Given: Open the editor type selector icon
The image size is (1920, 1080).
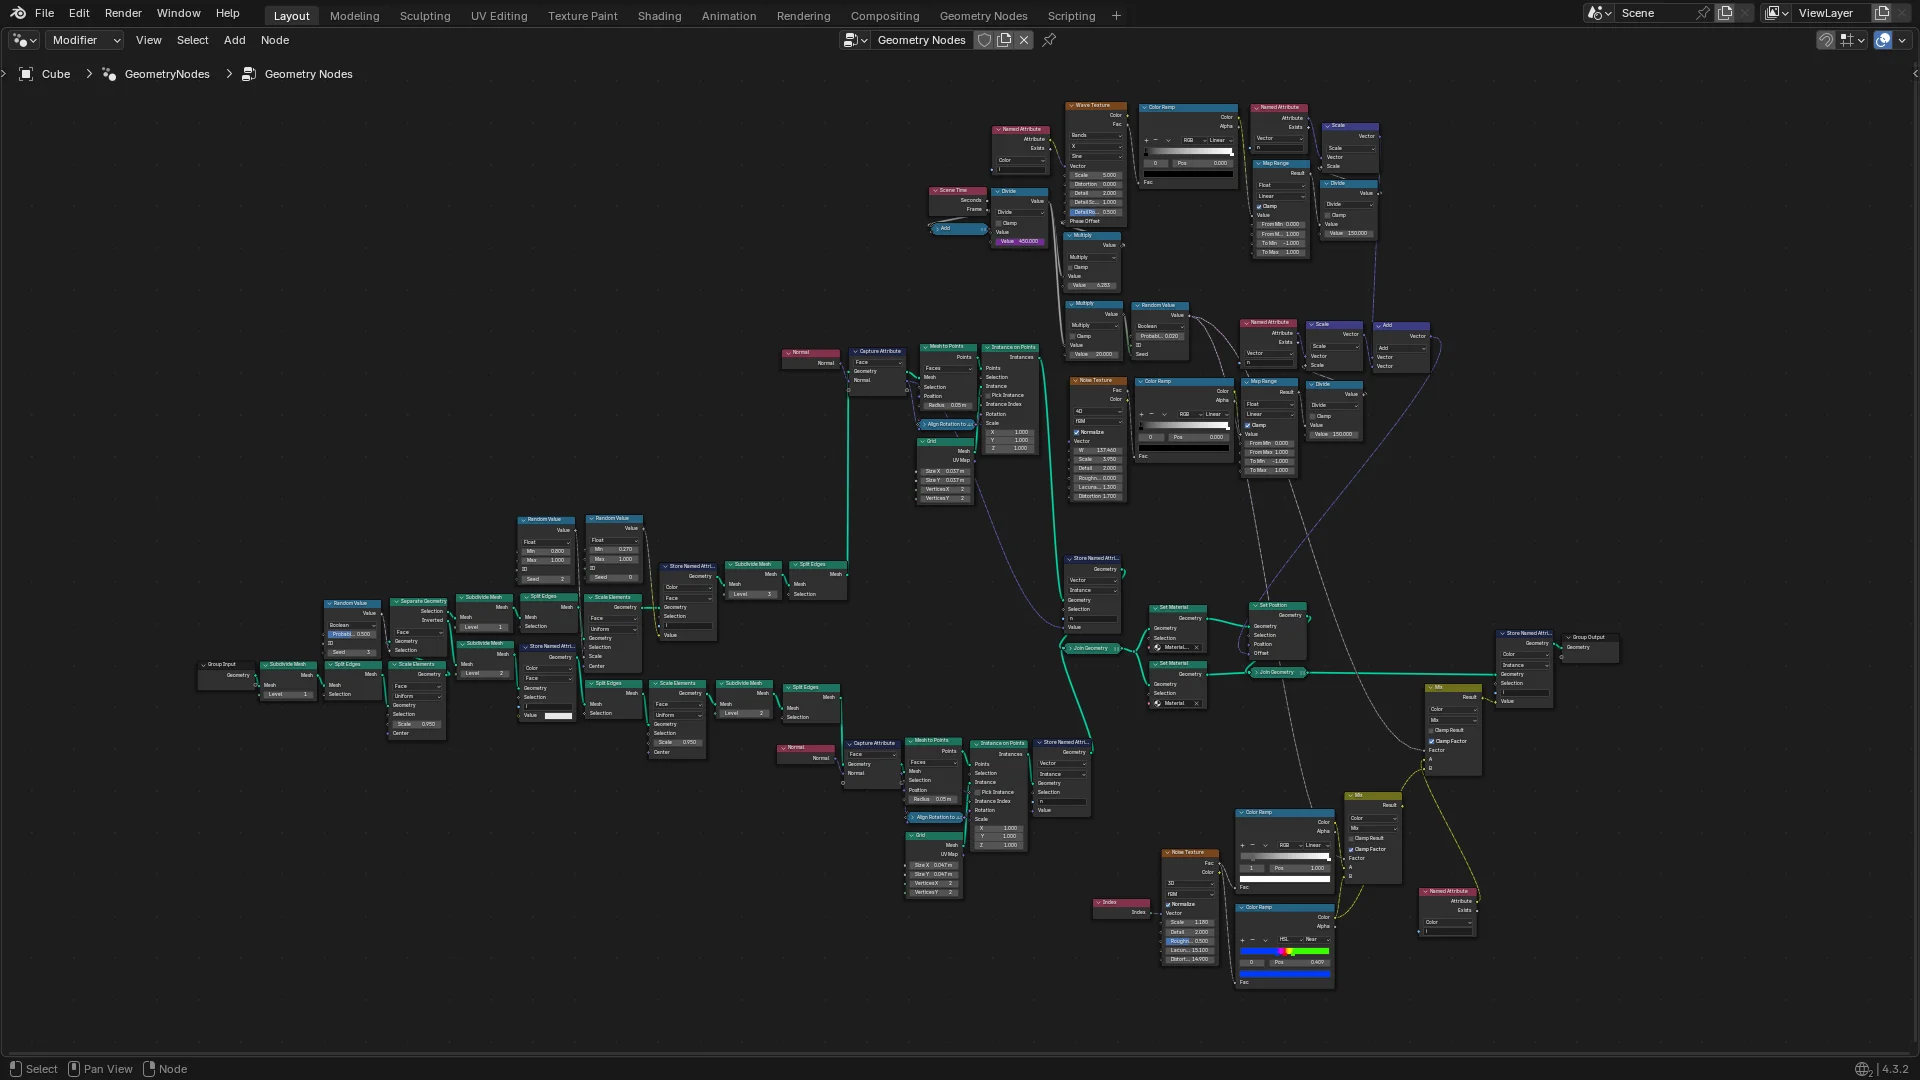Looking at the screenshot, I should pyautogui.click(x=24, y=40).
